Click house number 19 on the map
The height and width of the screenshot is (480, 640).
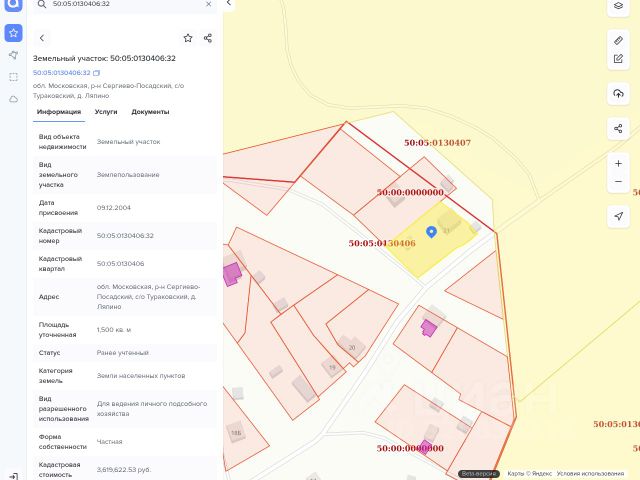click(332, 367)
